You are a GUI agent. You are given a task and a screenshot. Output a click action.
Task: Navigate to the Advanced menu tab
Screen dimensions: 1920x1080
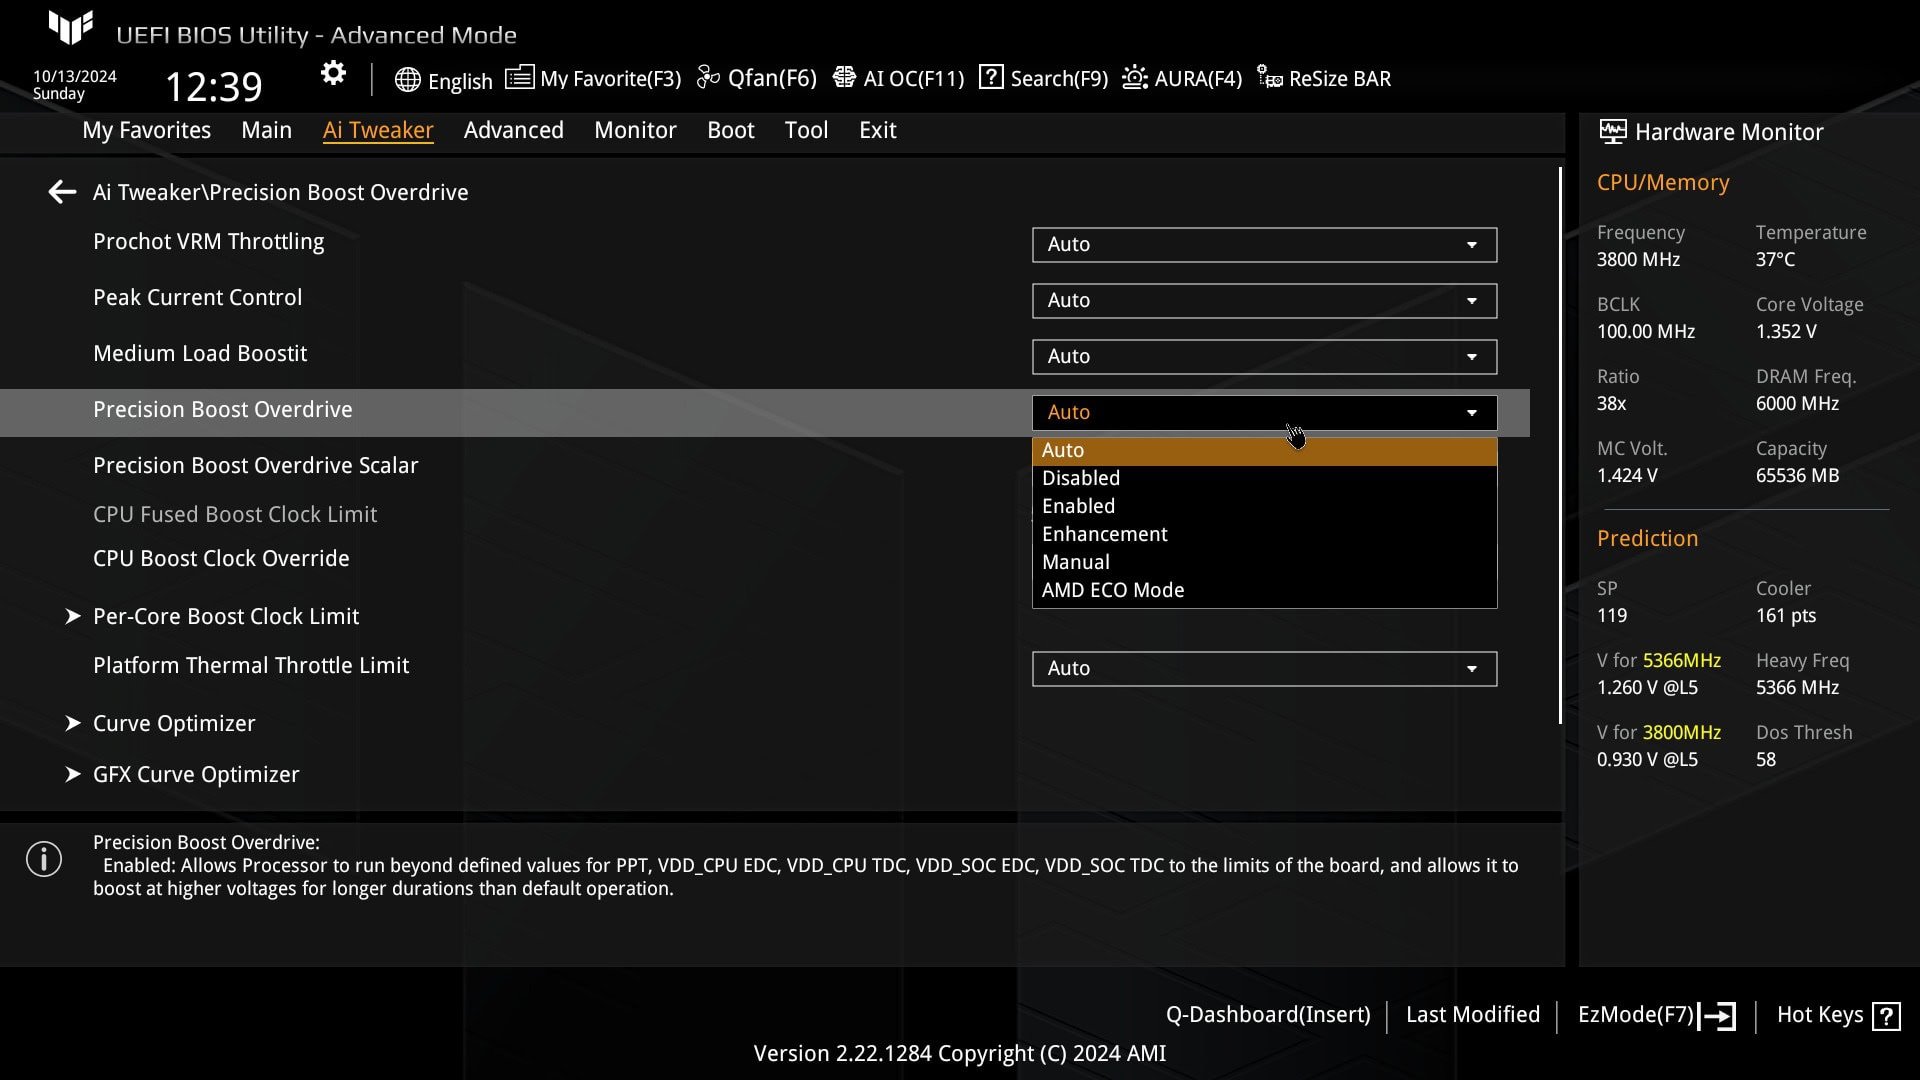[x=514, y=129]
